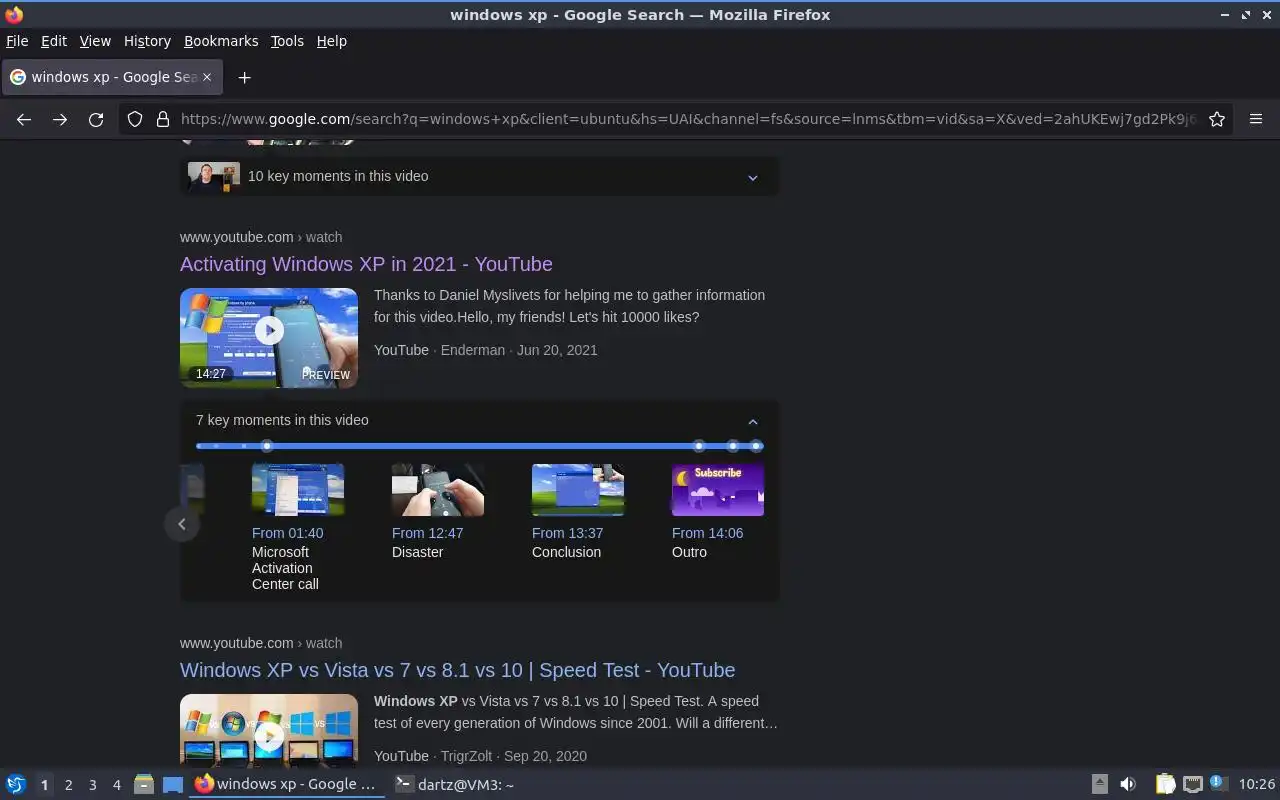Open the Edit menu
The image size is (1280, 800).
[54, 41]
